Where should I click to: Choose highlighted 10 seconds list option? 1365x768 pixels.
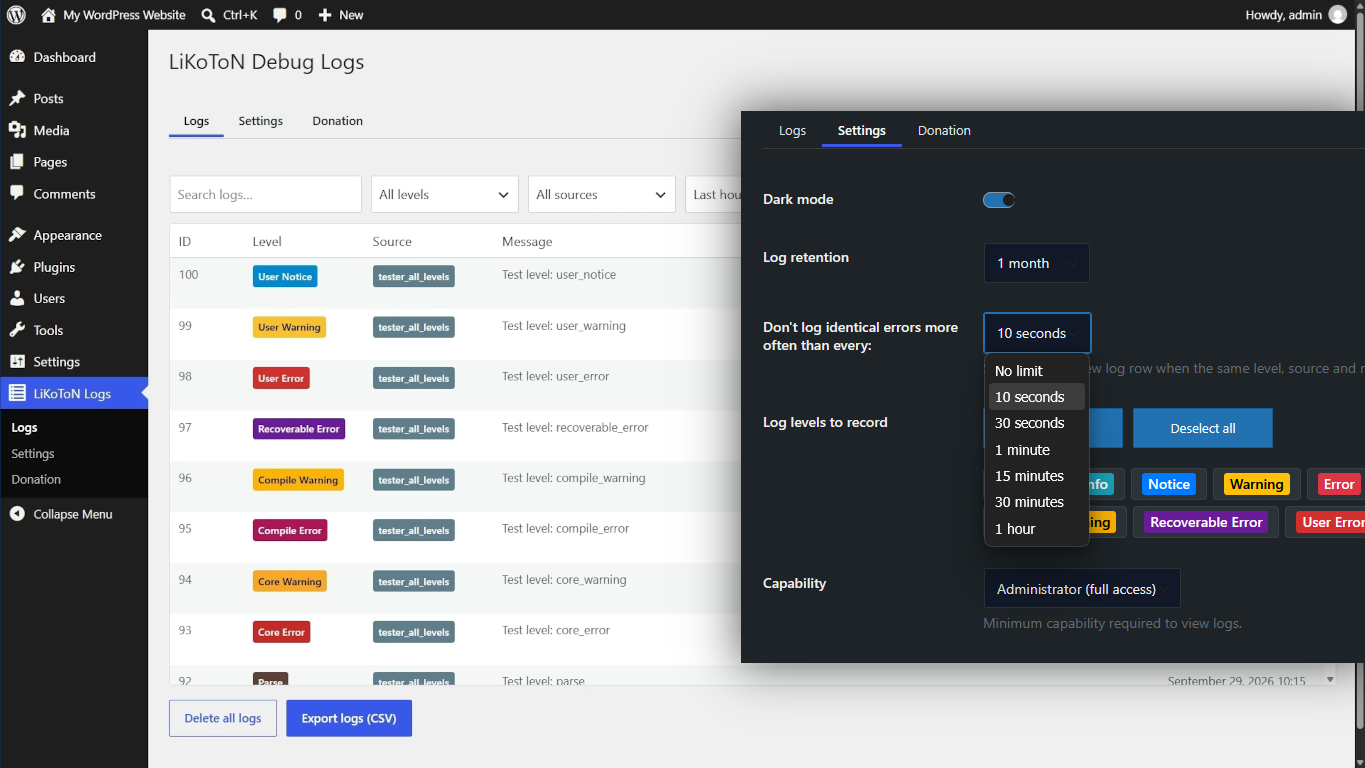click(x=1037, y=397)
